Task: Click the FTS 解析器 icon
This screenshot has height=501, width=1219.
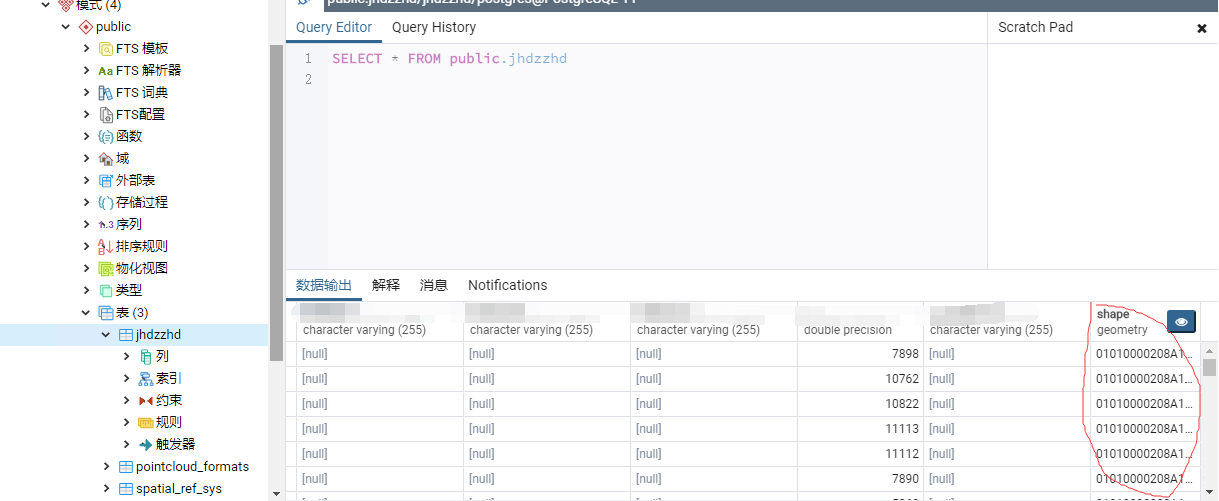Action: pyautogui.click(x=106, y=71)
